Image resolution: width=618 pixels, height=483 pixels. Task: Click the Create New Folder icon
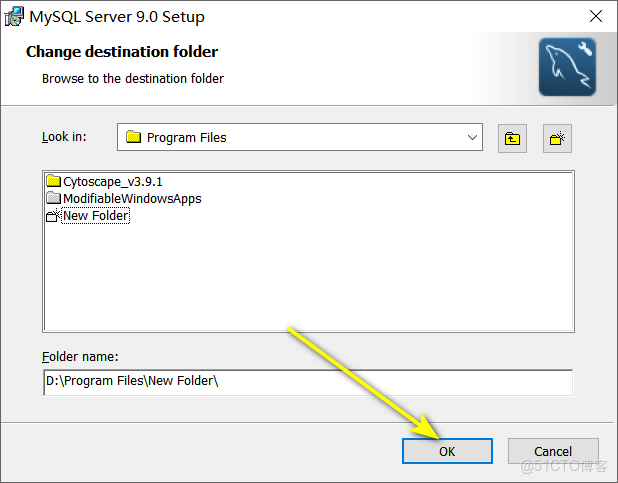click(x=557, y=138)
